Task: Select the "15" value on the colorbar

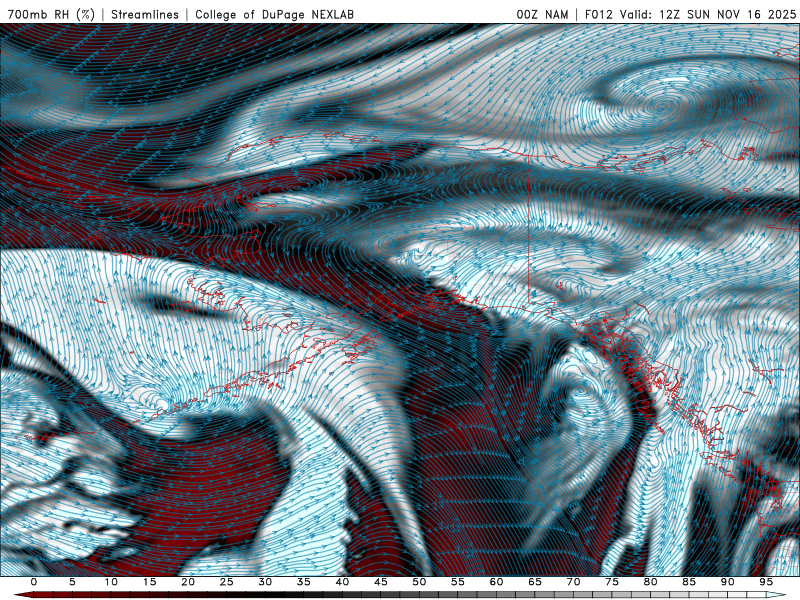Action: click(149, 582)
